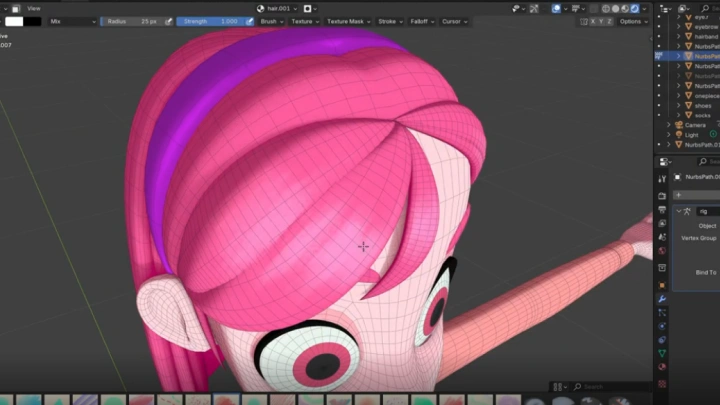Image resolution: width=720 pixels, height=405 pixels.
Task: Open the paint canvas mode selector icon
Action: click(x=310, y=9)
